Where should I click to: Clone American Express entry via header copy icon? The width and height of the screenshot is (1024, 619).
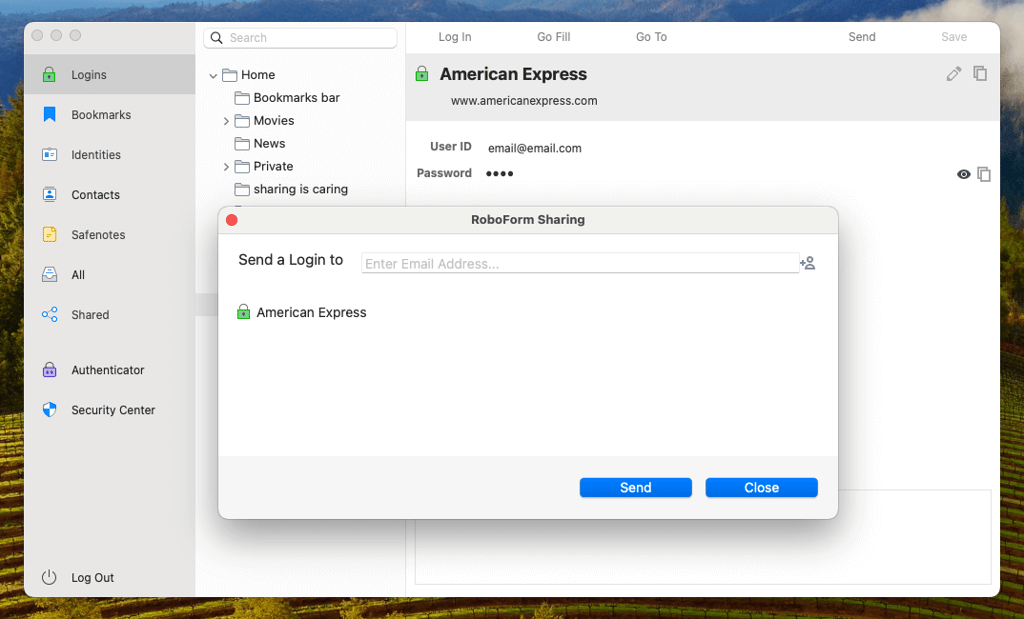(980, 74)
